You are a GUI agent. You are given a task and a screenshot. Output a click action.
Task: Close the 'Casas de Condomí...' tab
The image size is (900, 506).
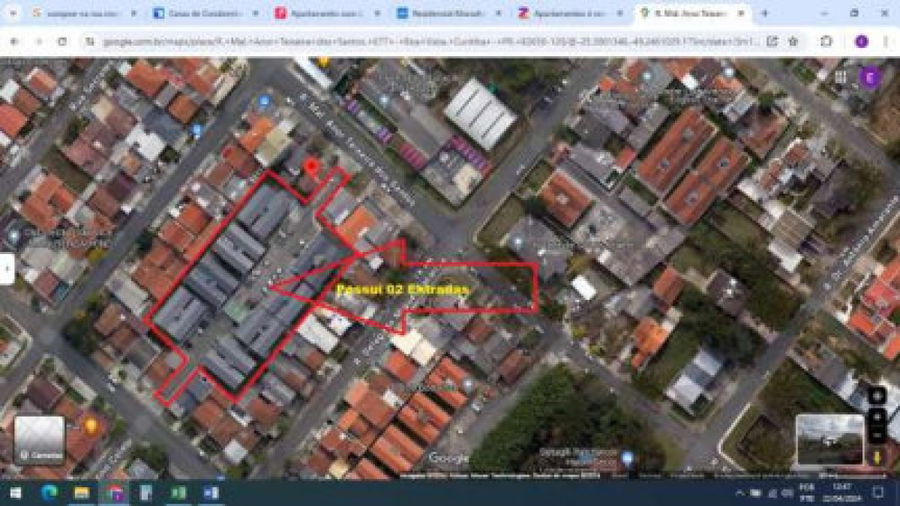pos(255,13)
